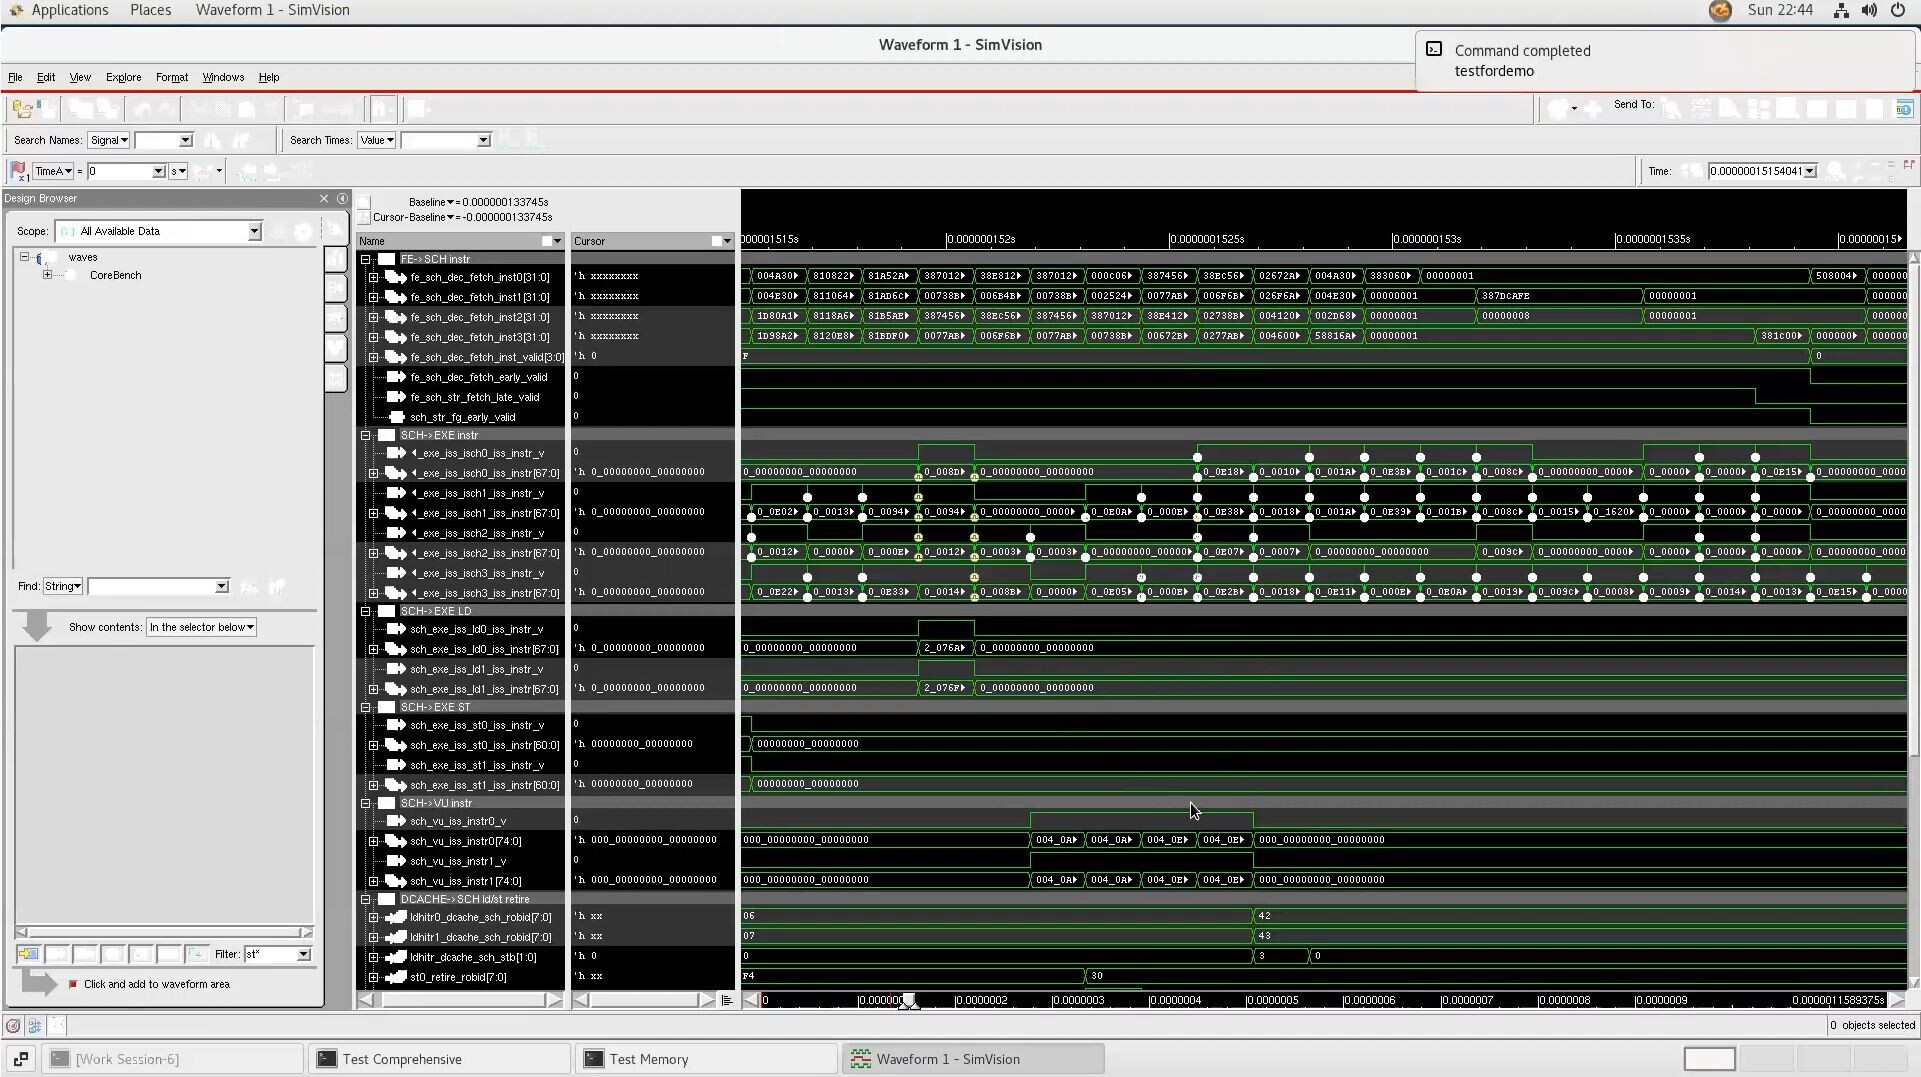This screenshot has width=1921, height=1077.
Task: Click the target icon in the bottom status bar
Action: 13,1025
